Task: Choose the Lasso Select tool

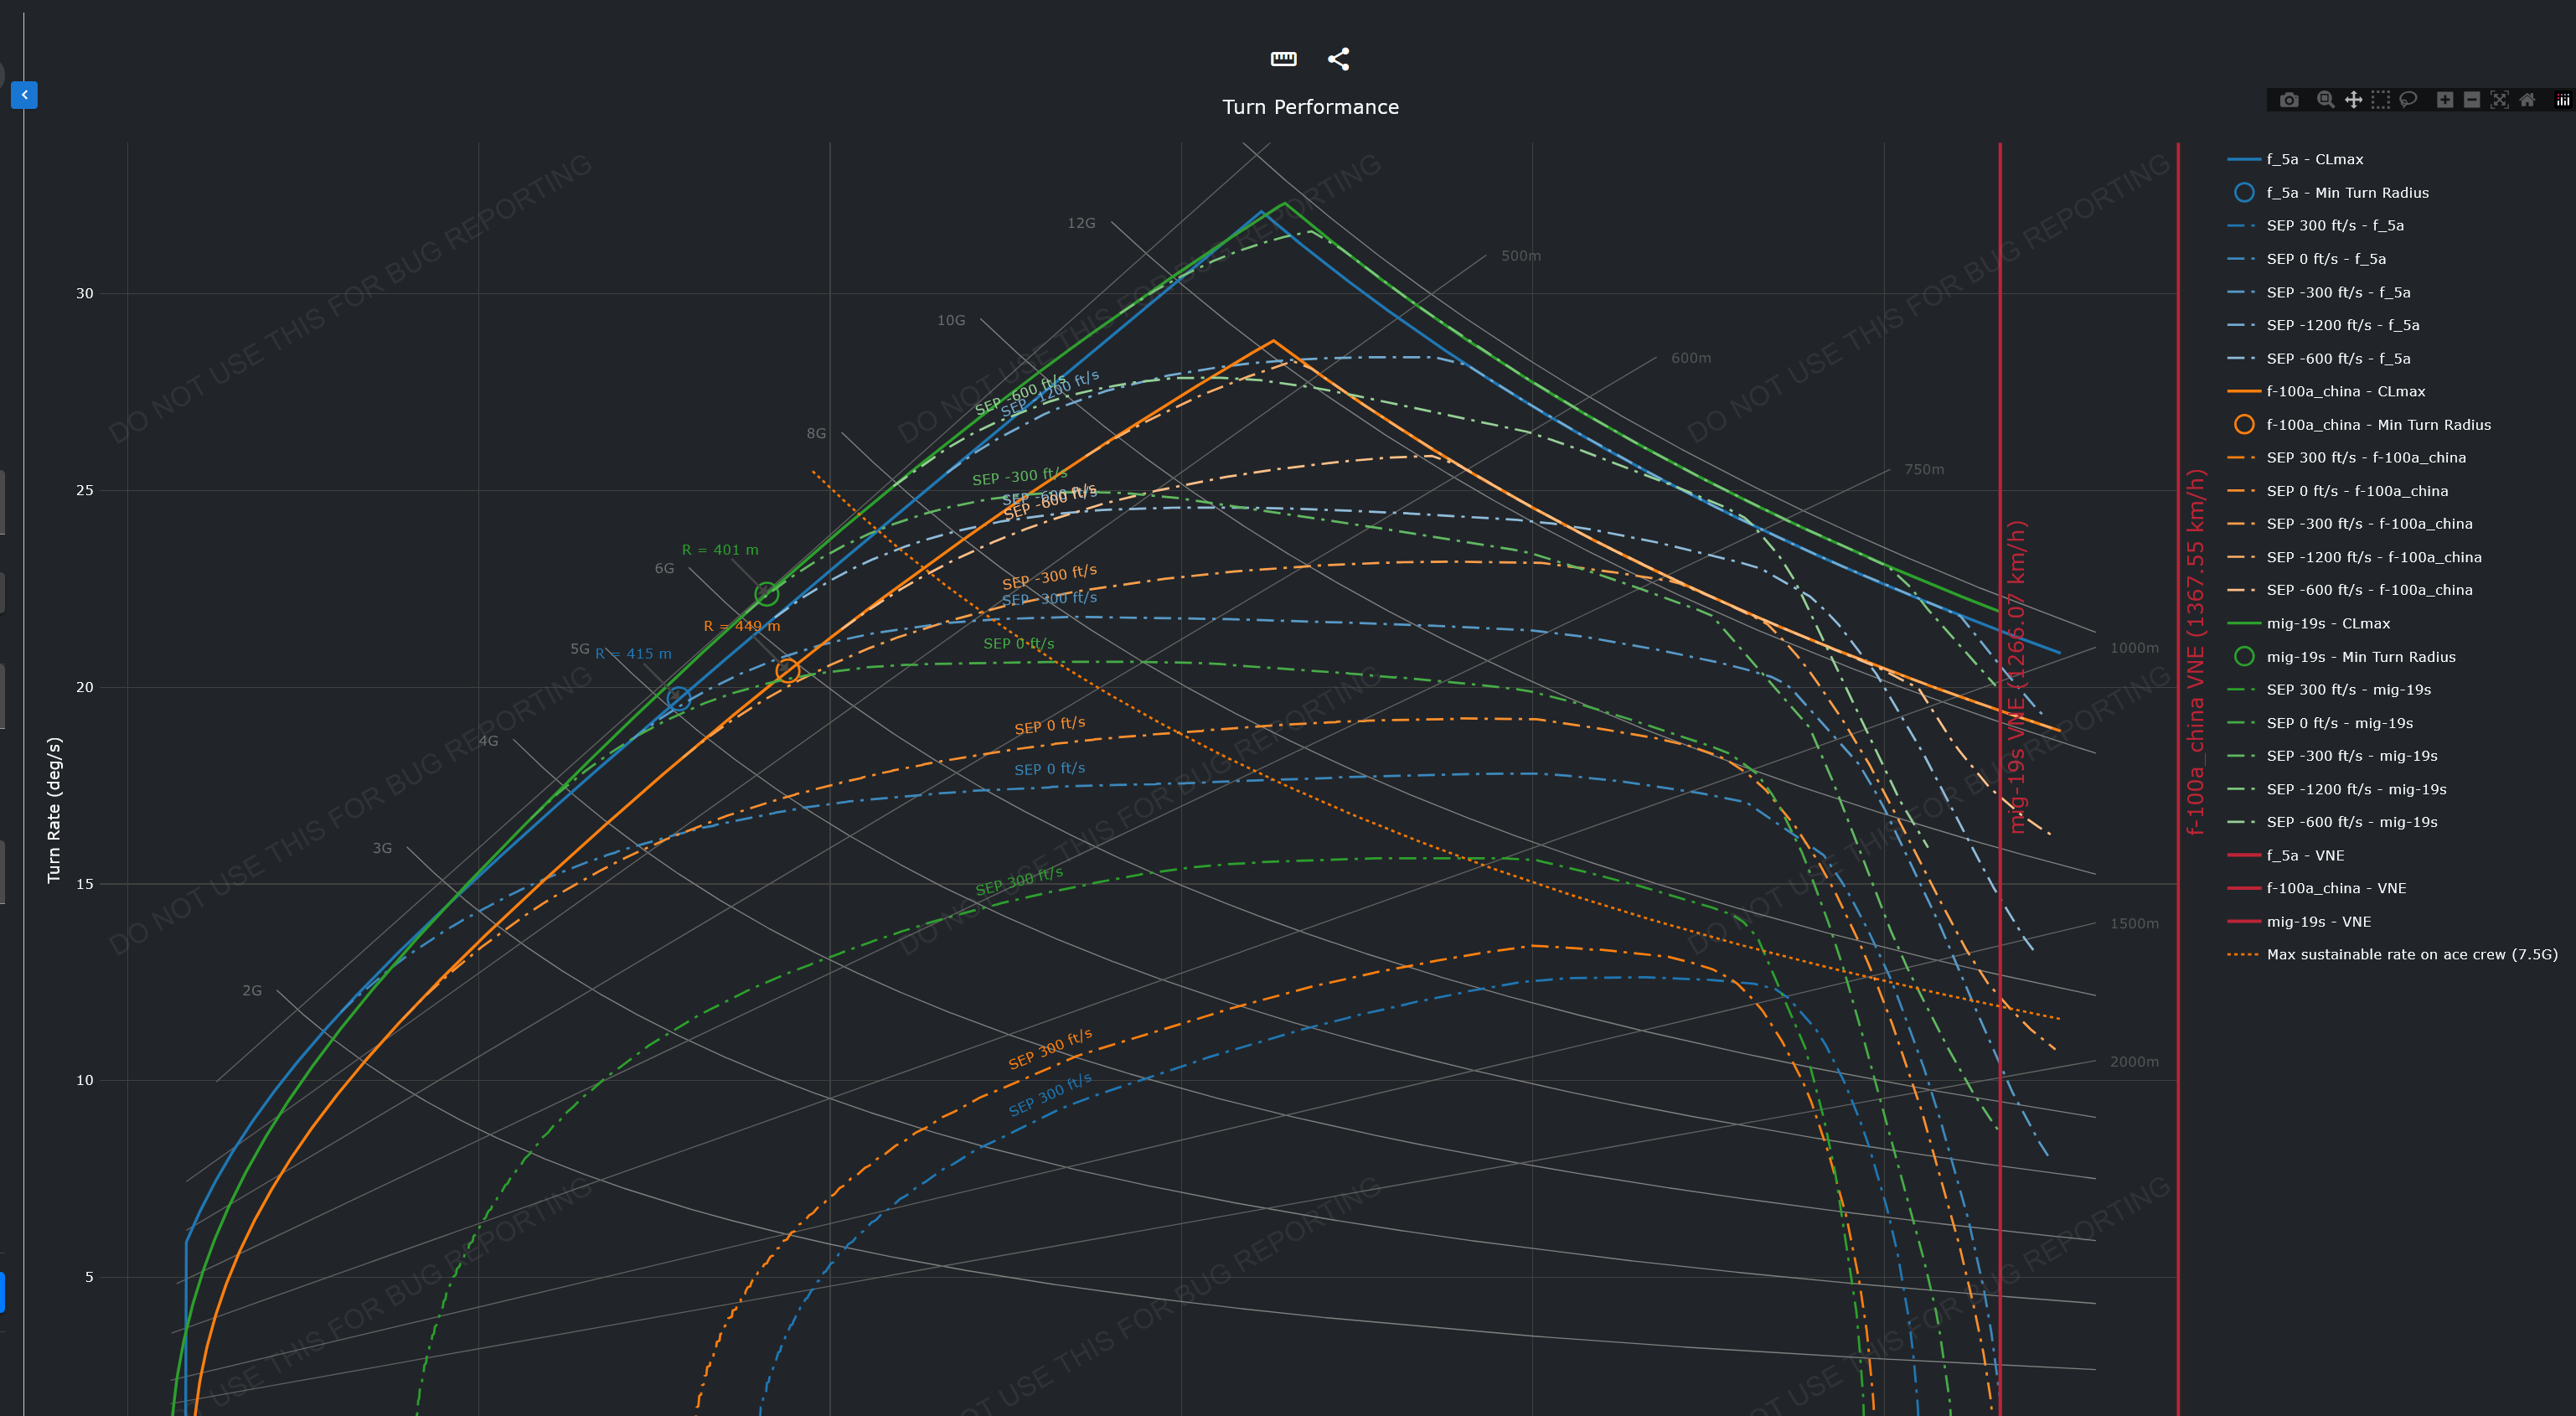Action: [2408, 100]
